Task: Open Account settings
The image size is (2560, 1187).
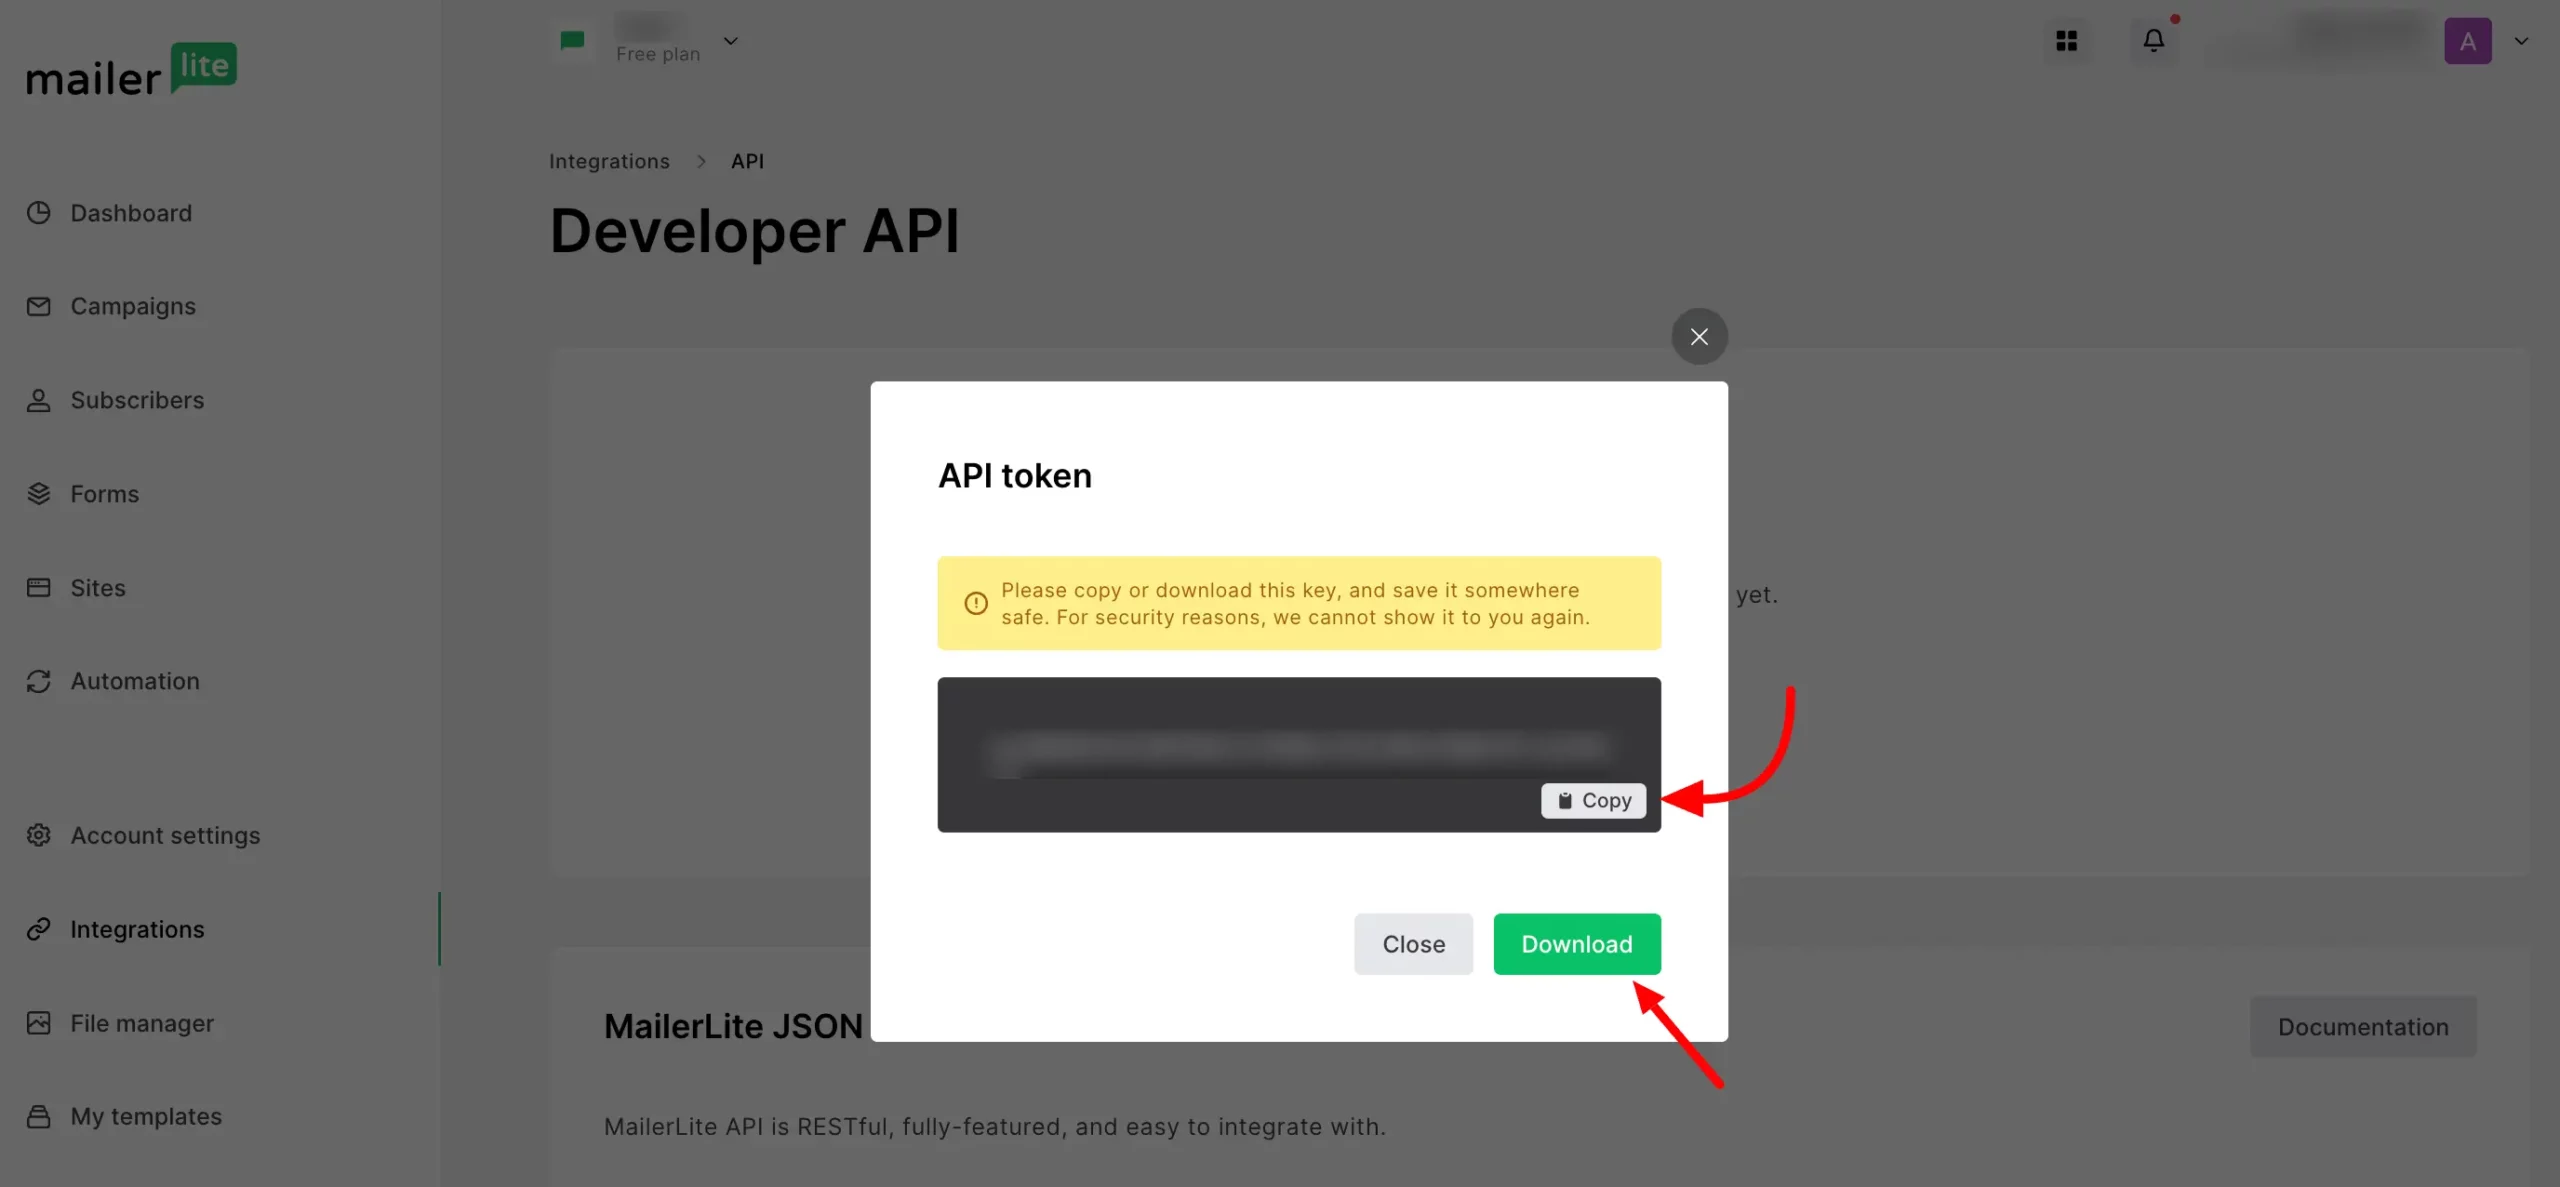Action: point(164,835)
